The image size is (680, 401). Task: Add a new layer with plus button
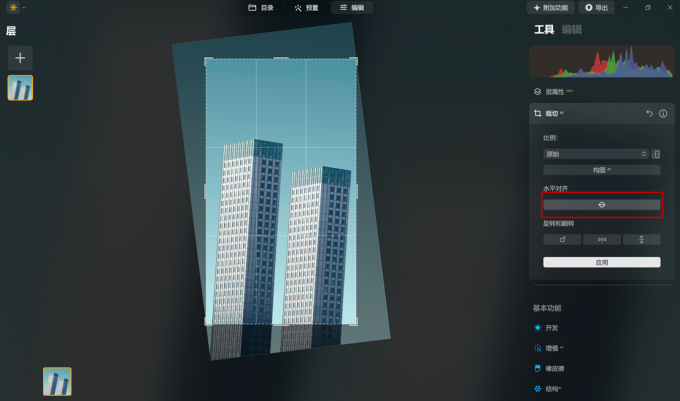click(x=20, y=58)
